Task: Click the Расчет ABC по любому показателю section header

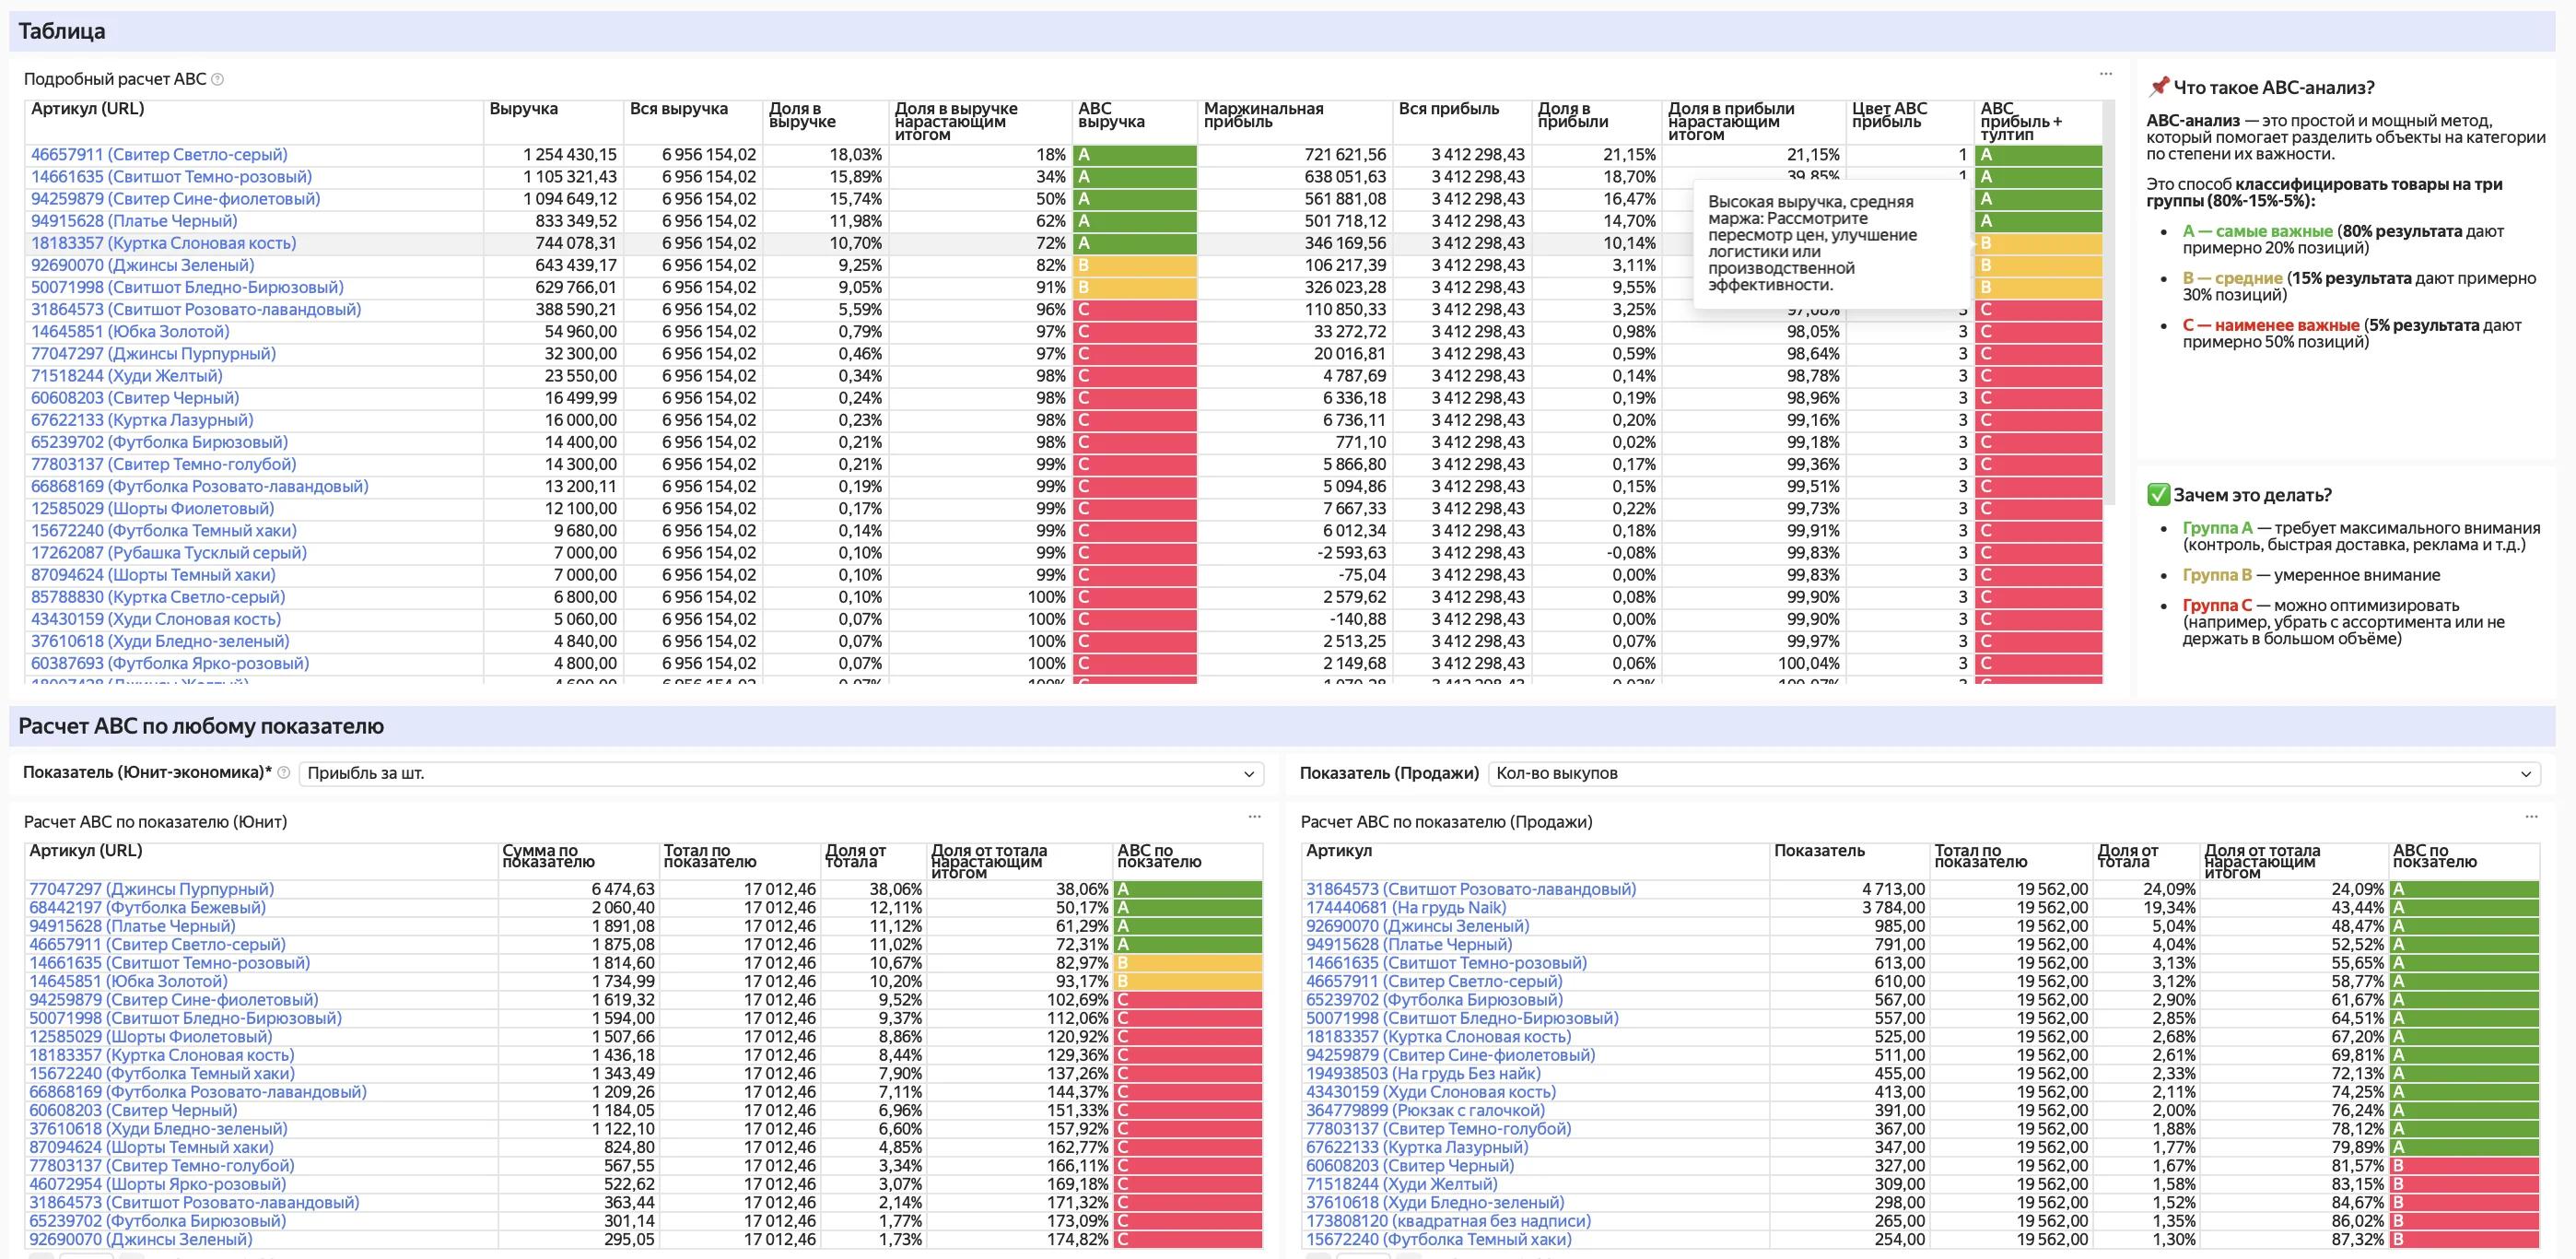Action: coord(201,726)
